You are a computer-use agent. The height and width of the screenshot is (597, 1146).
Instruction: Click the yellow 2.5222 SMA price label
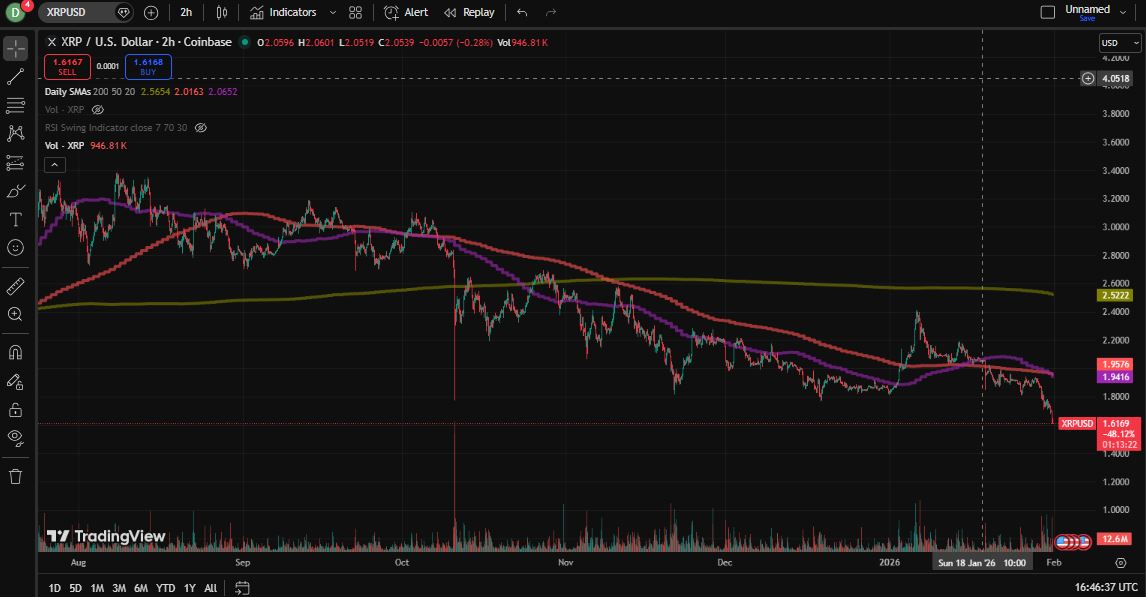[1115, 295]
